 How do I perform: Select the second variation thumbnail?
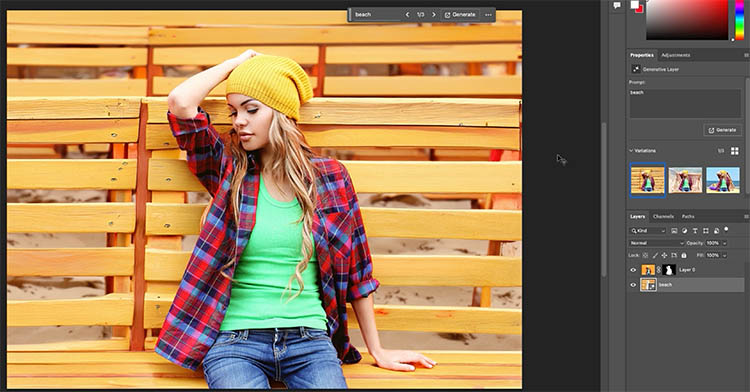click(685, 180)
